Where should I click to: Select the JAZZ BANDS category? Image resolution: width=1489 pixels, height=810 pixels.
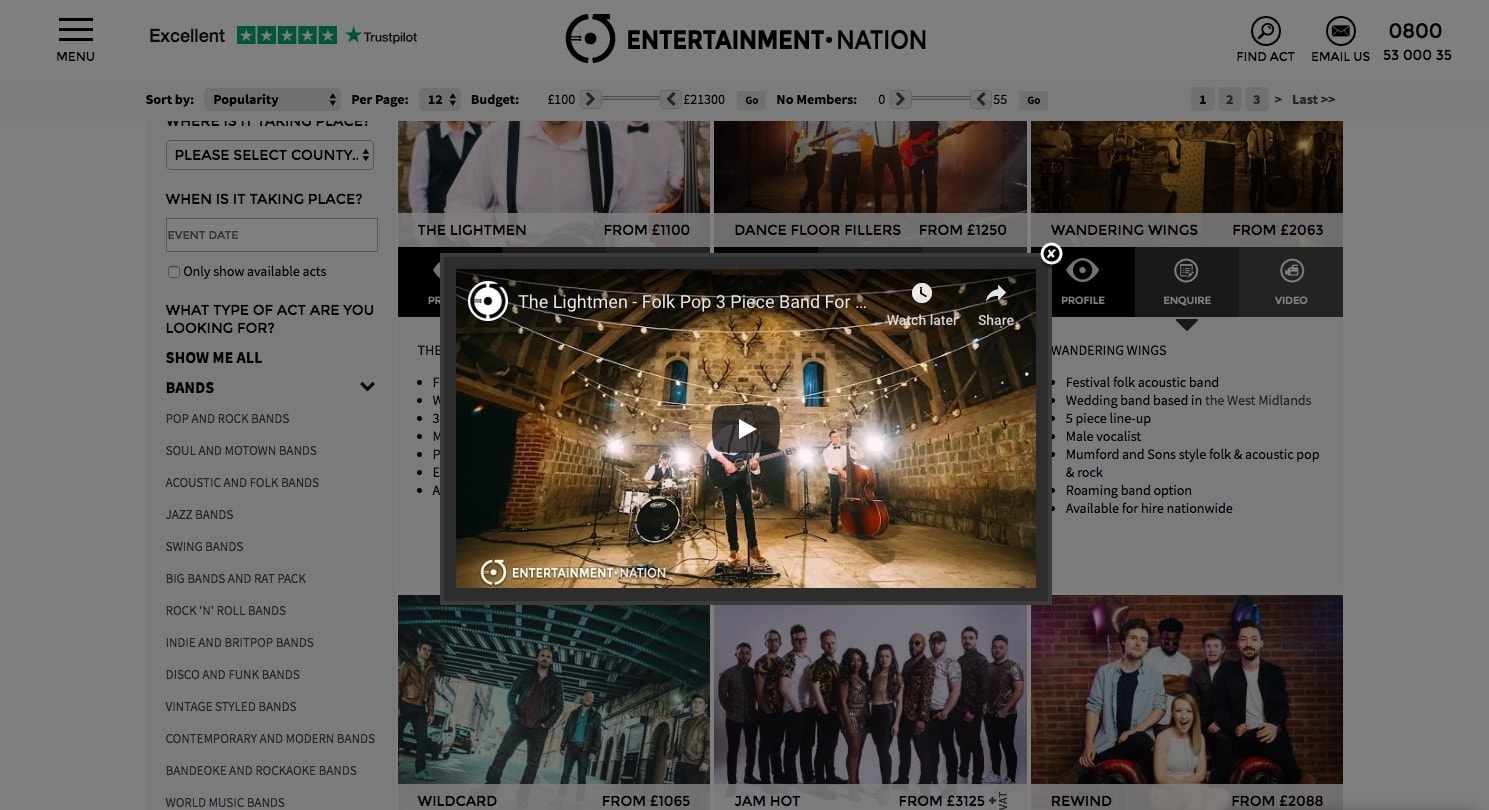click(199, 514)
